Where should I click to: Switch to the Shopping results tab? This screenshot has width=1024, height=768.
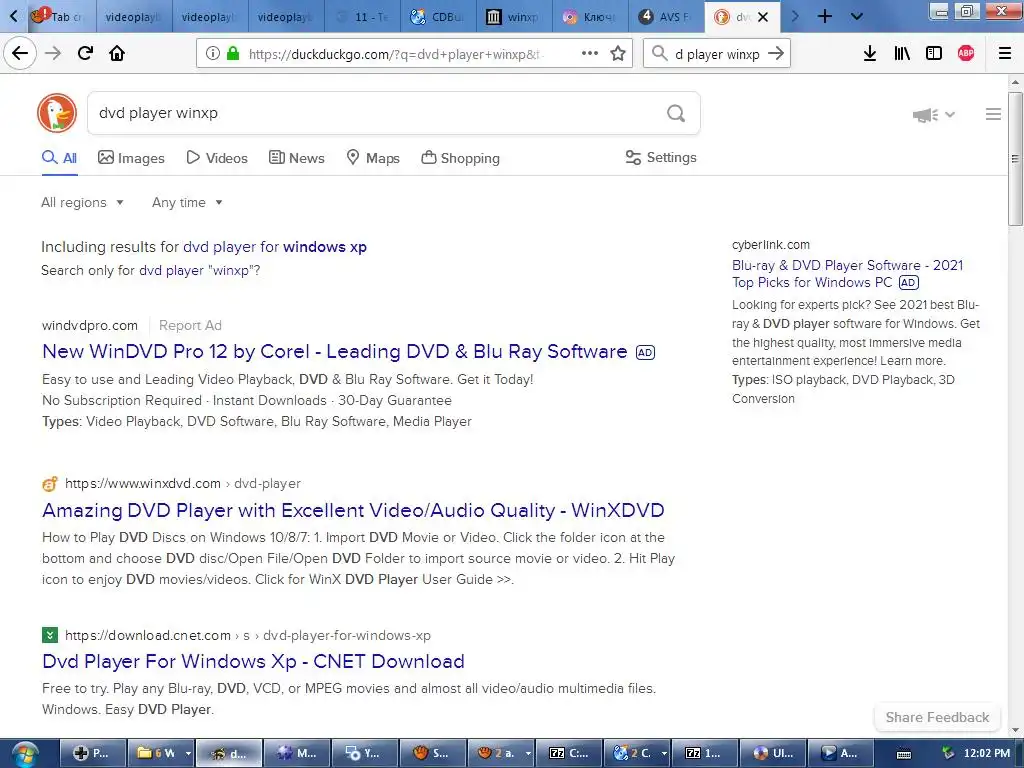pos(460,158)
